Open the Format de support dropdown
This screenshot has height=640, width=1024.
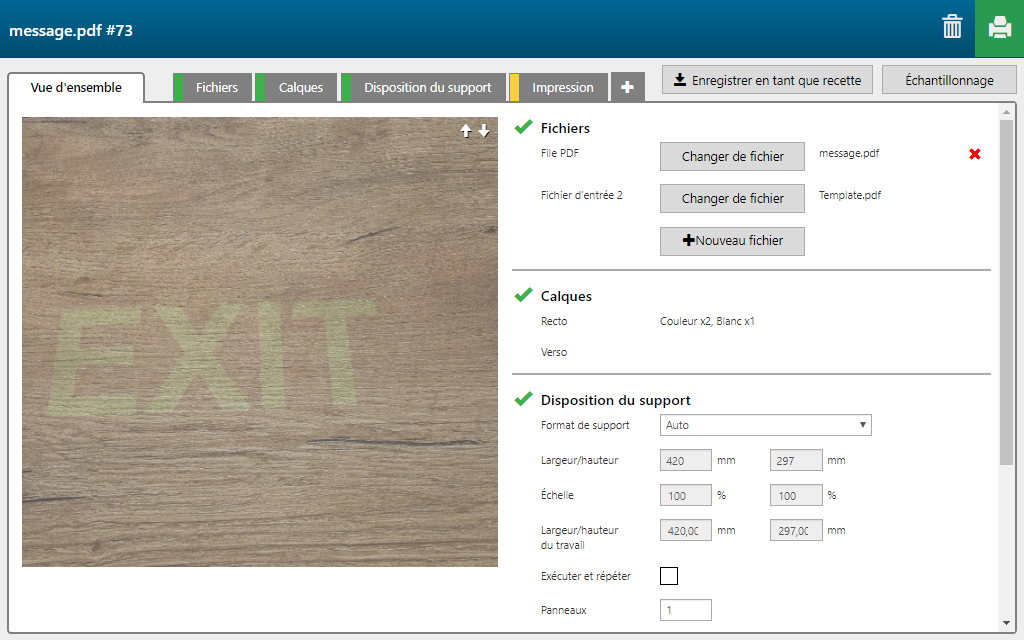click(x=765, y=425)
